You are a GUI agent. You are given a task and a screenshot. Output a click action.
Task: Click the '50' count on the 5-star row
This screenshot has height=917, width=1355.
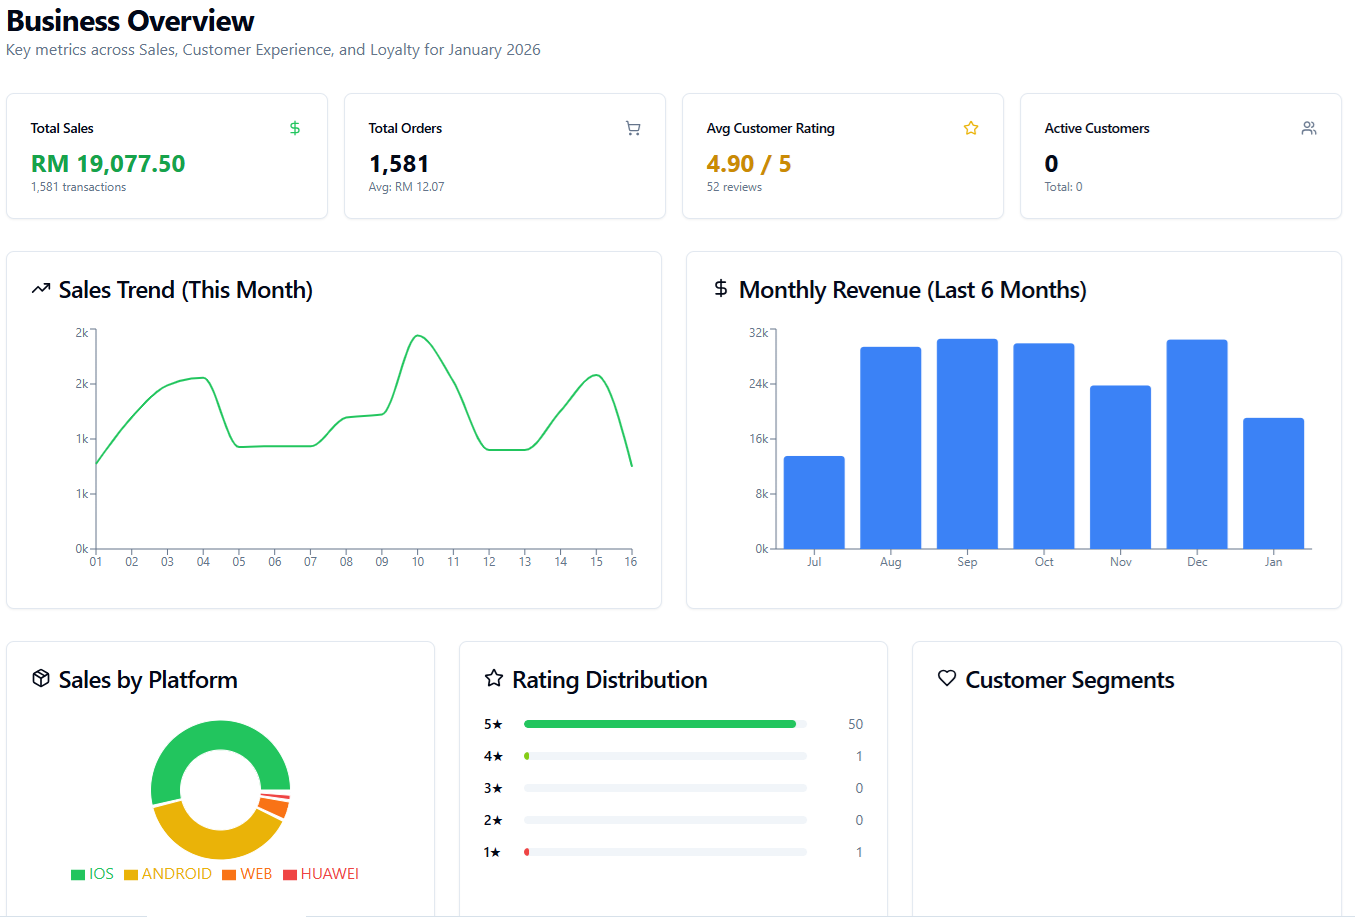(855, 724)
